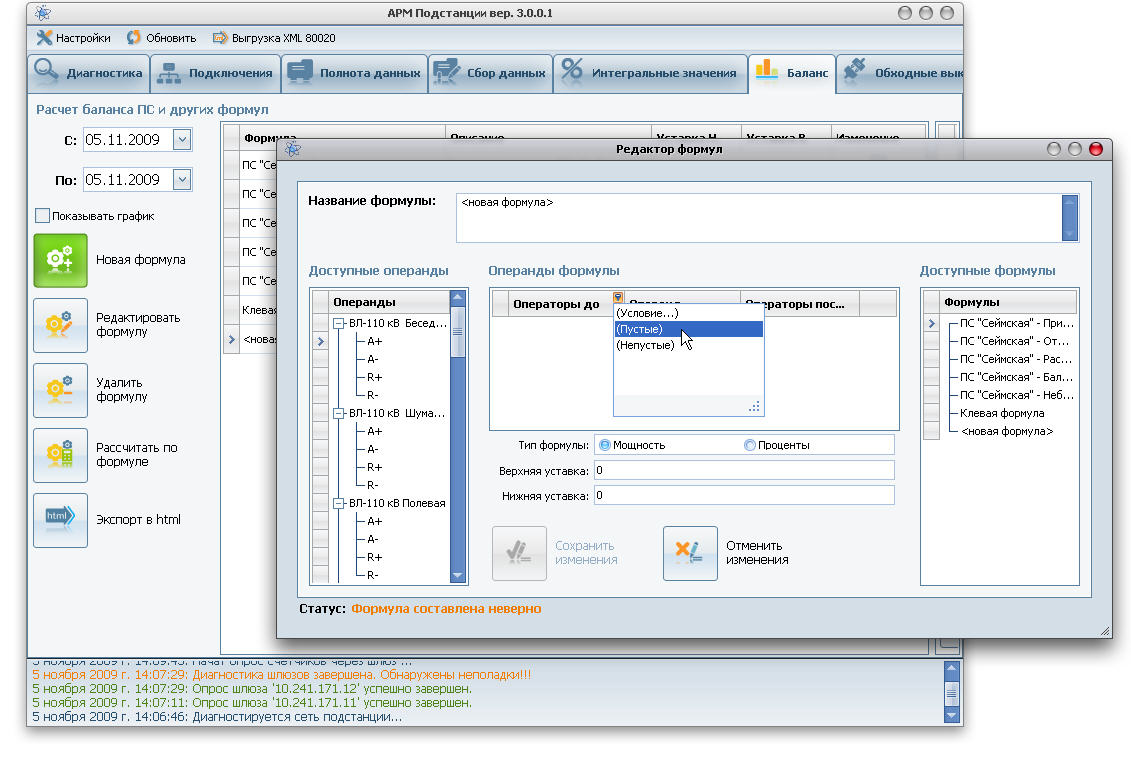Image resolution: width=1131 pixels, height=758 pixels.
Task: Switch to Полнота данных tab
Action: 353,73
